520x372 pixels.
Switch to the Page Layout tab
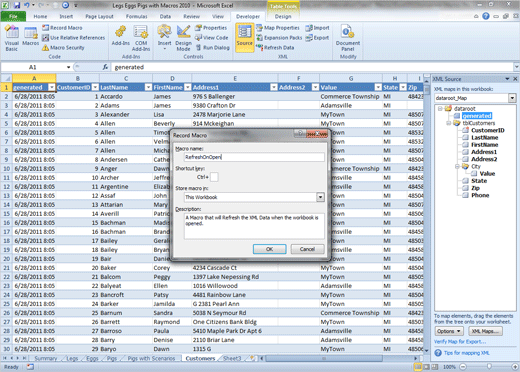coord(99,16)
